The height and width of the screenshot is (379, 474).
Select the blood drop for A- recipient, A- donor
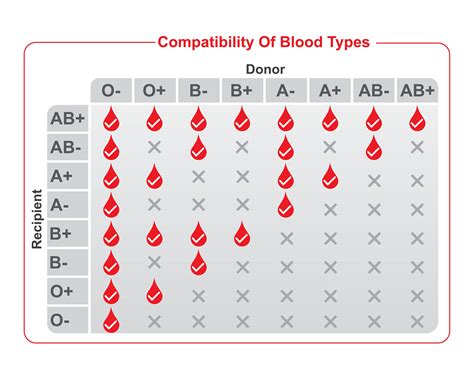(x=286, y=205)
